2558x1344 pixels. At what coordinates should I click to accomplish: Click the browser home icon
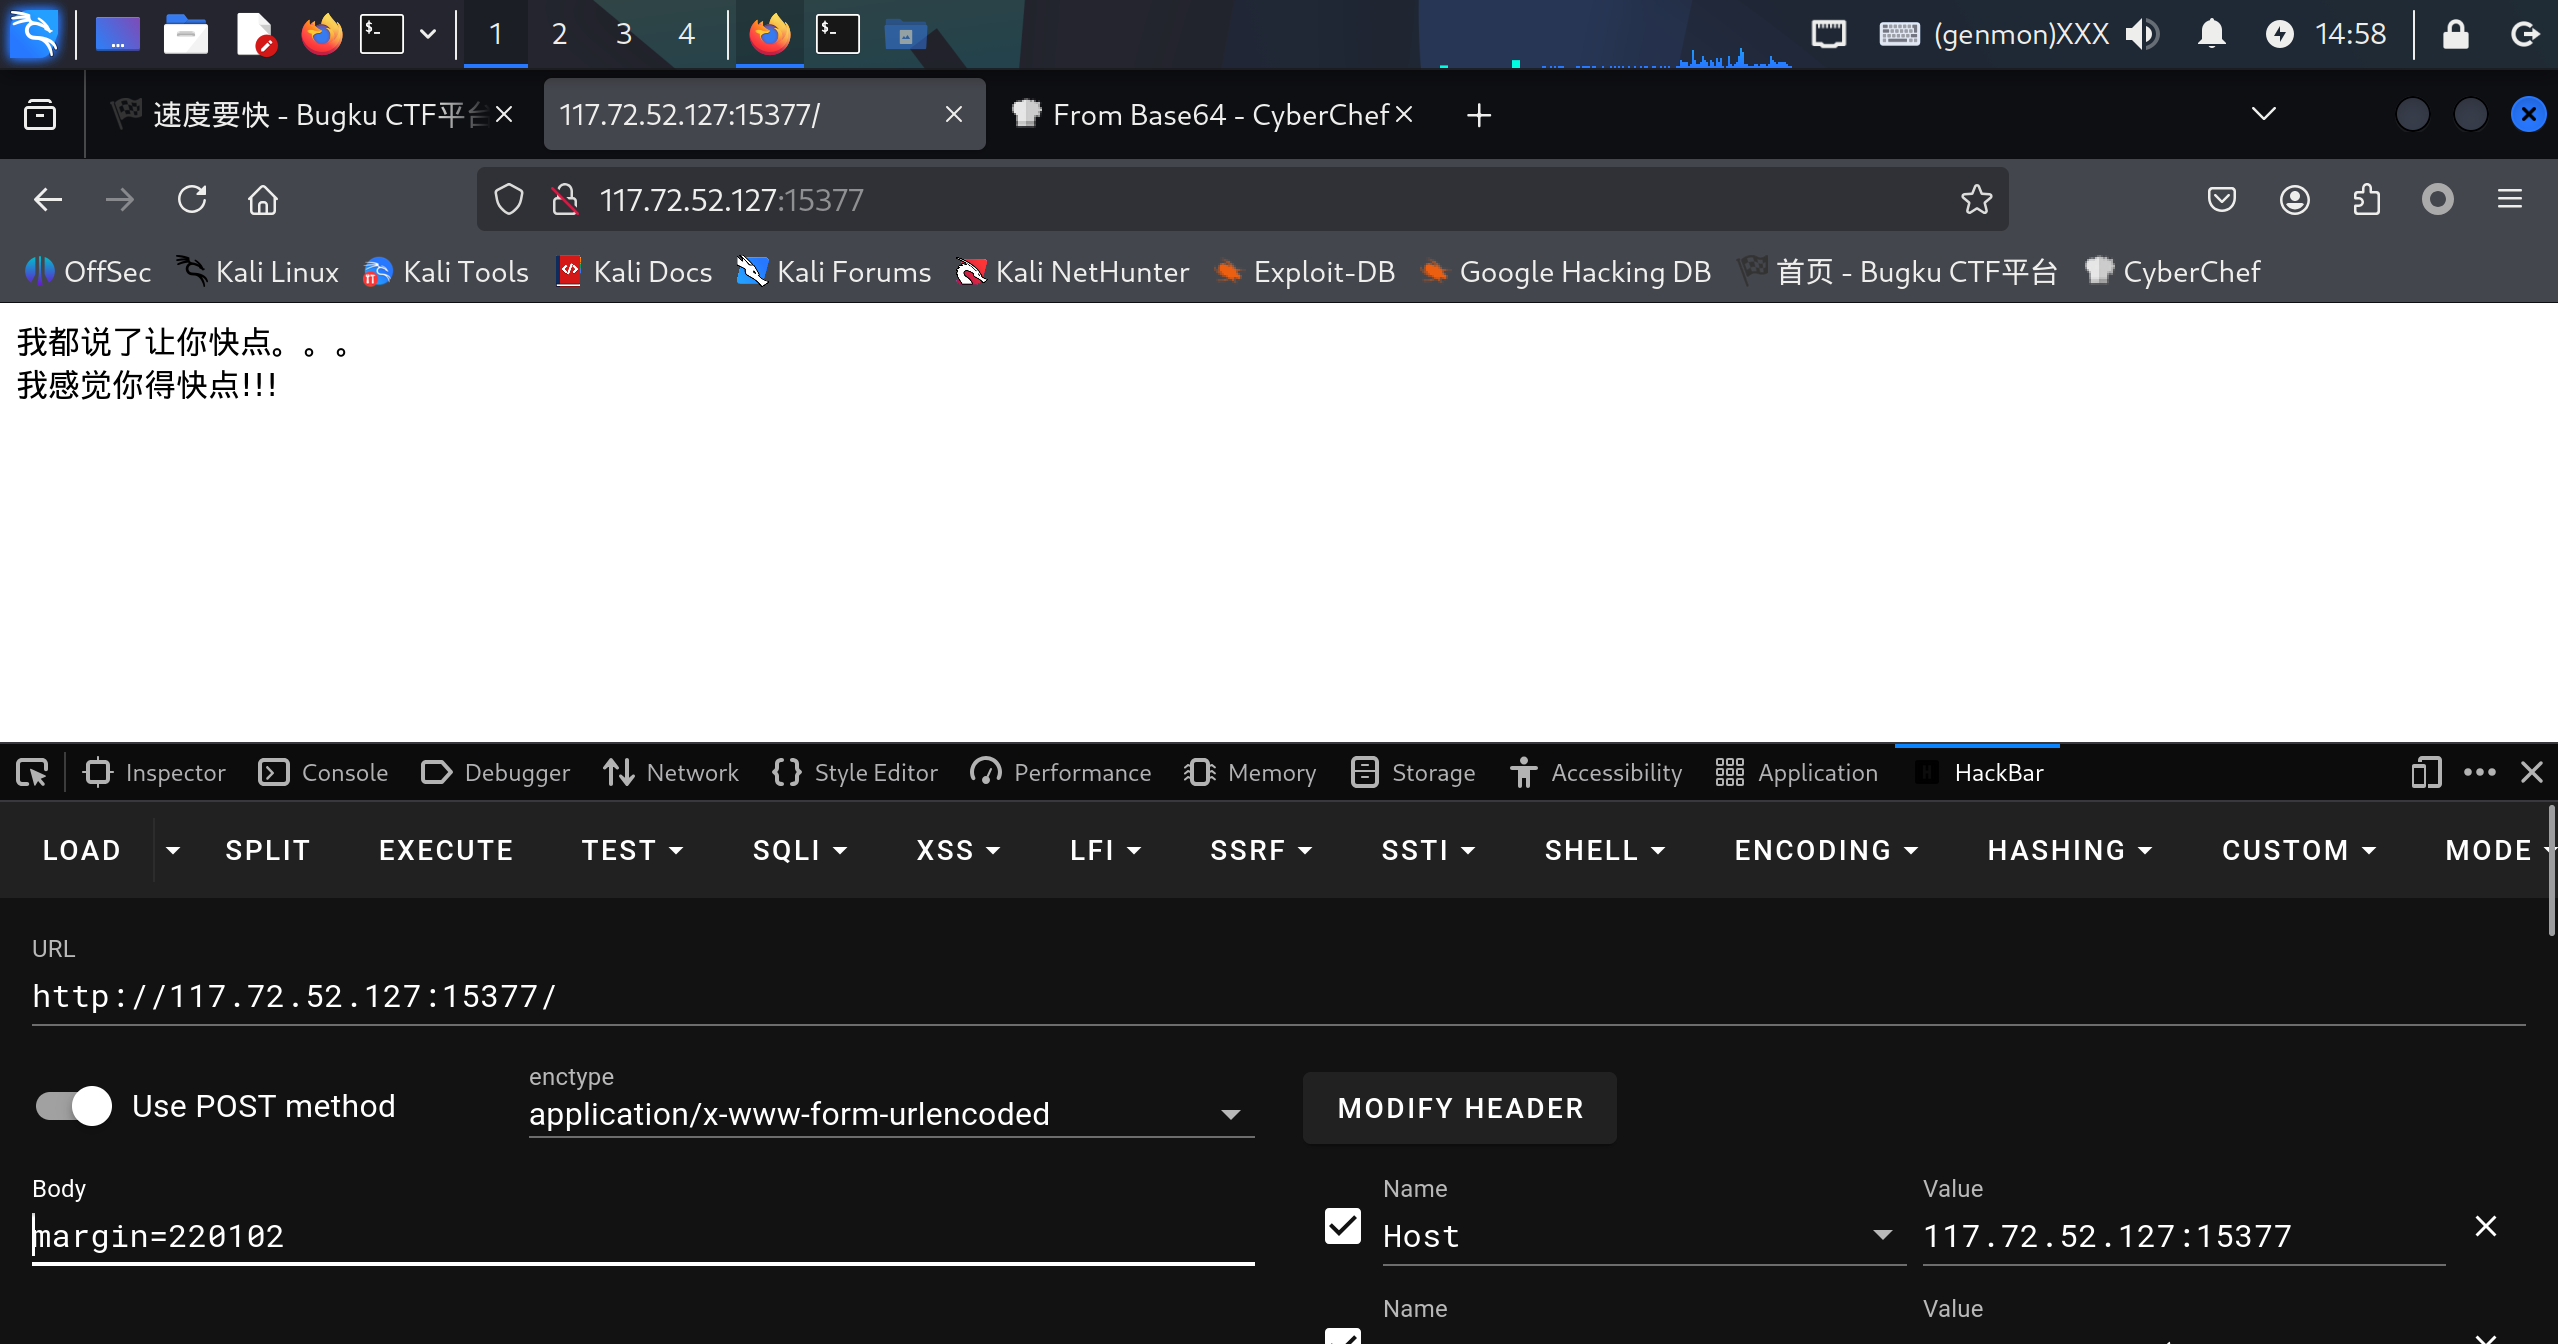pos(263,200)
